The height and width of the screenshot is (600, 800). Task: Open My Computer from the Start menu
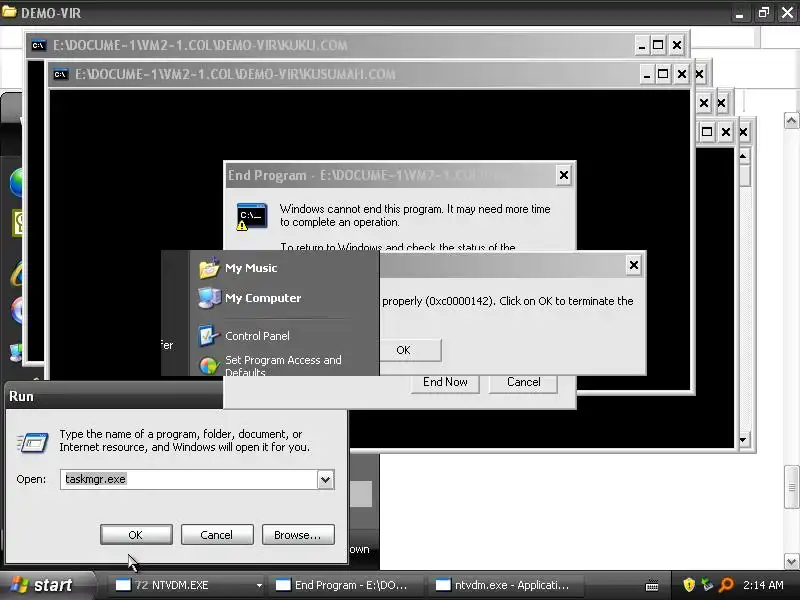pyautogui.click(x=263, y=298)
